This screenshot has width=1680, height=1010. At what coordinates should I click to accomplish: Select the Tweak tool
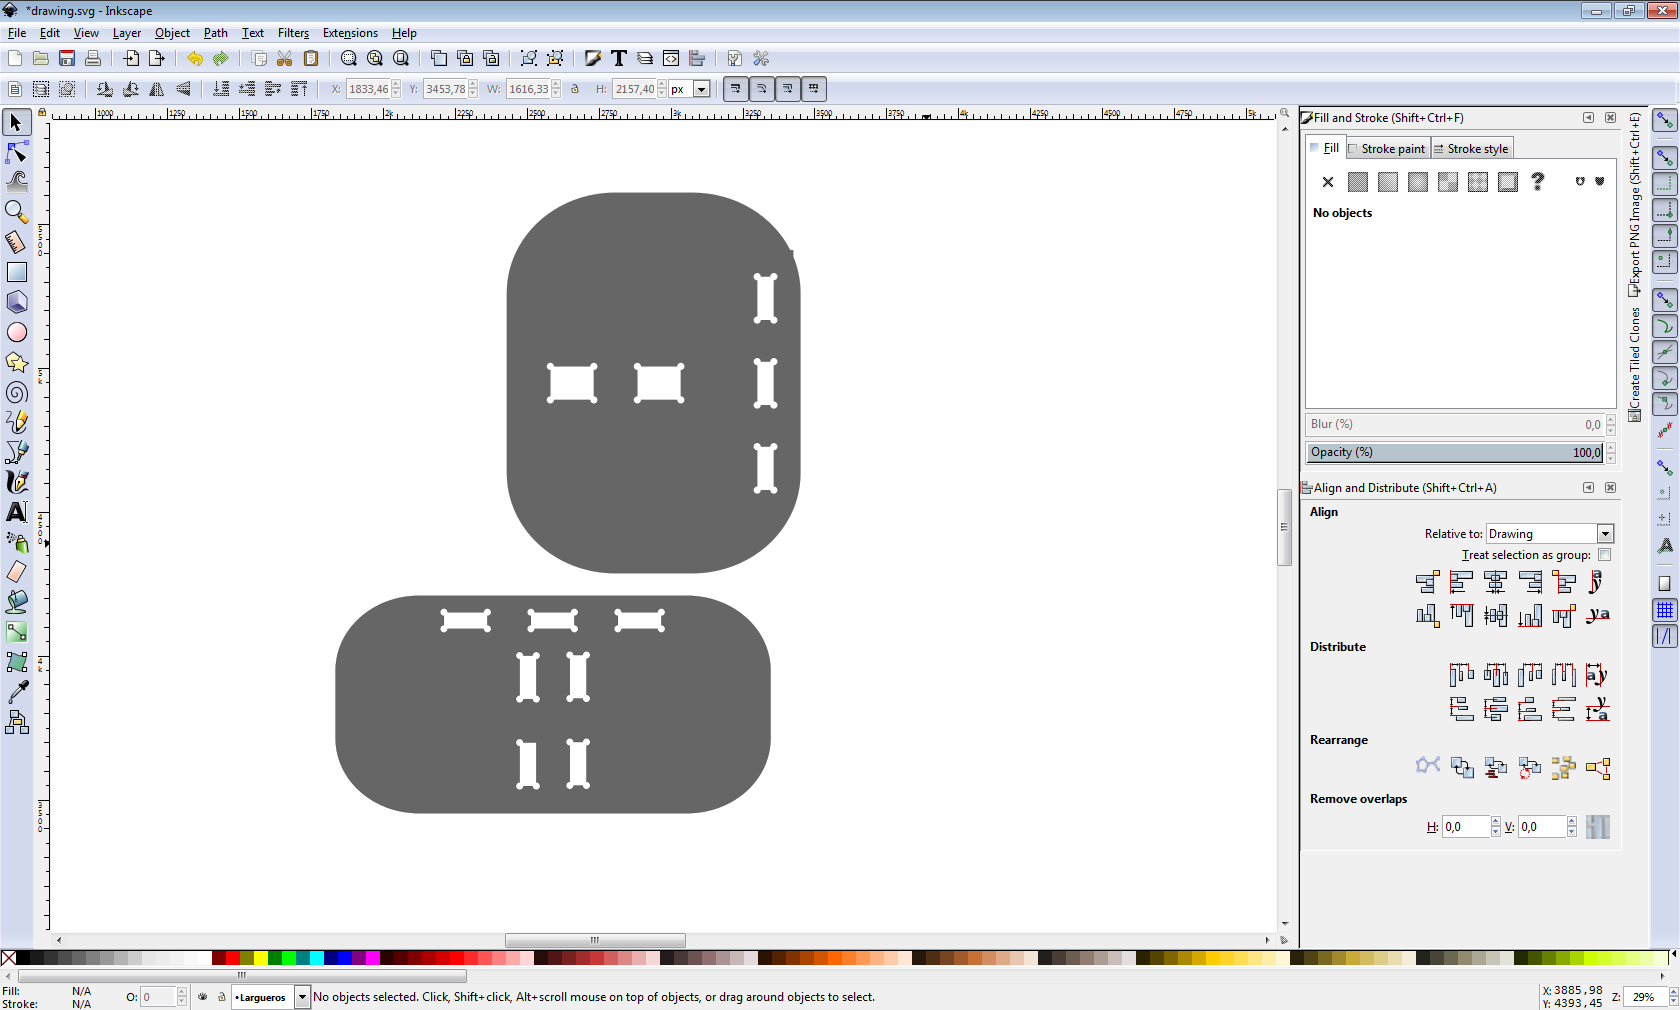click(17, 182)
